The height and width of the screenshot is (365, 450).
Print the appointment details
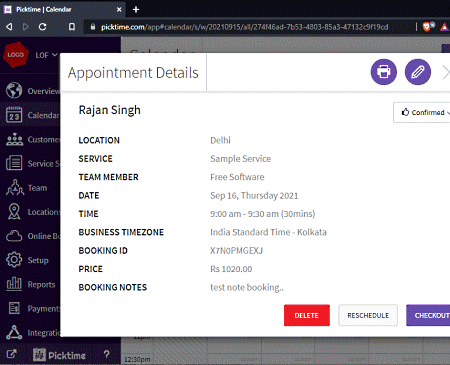[x=384, y=72]
